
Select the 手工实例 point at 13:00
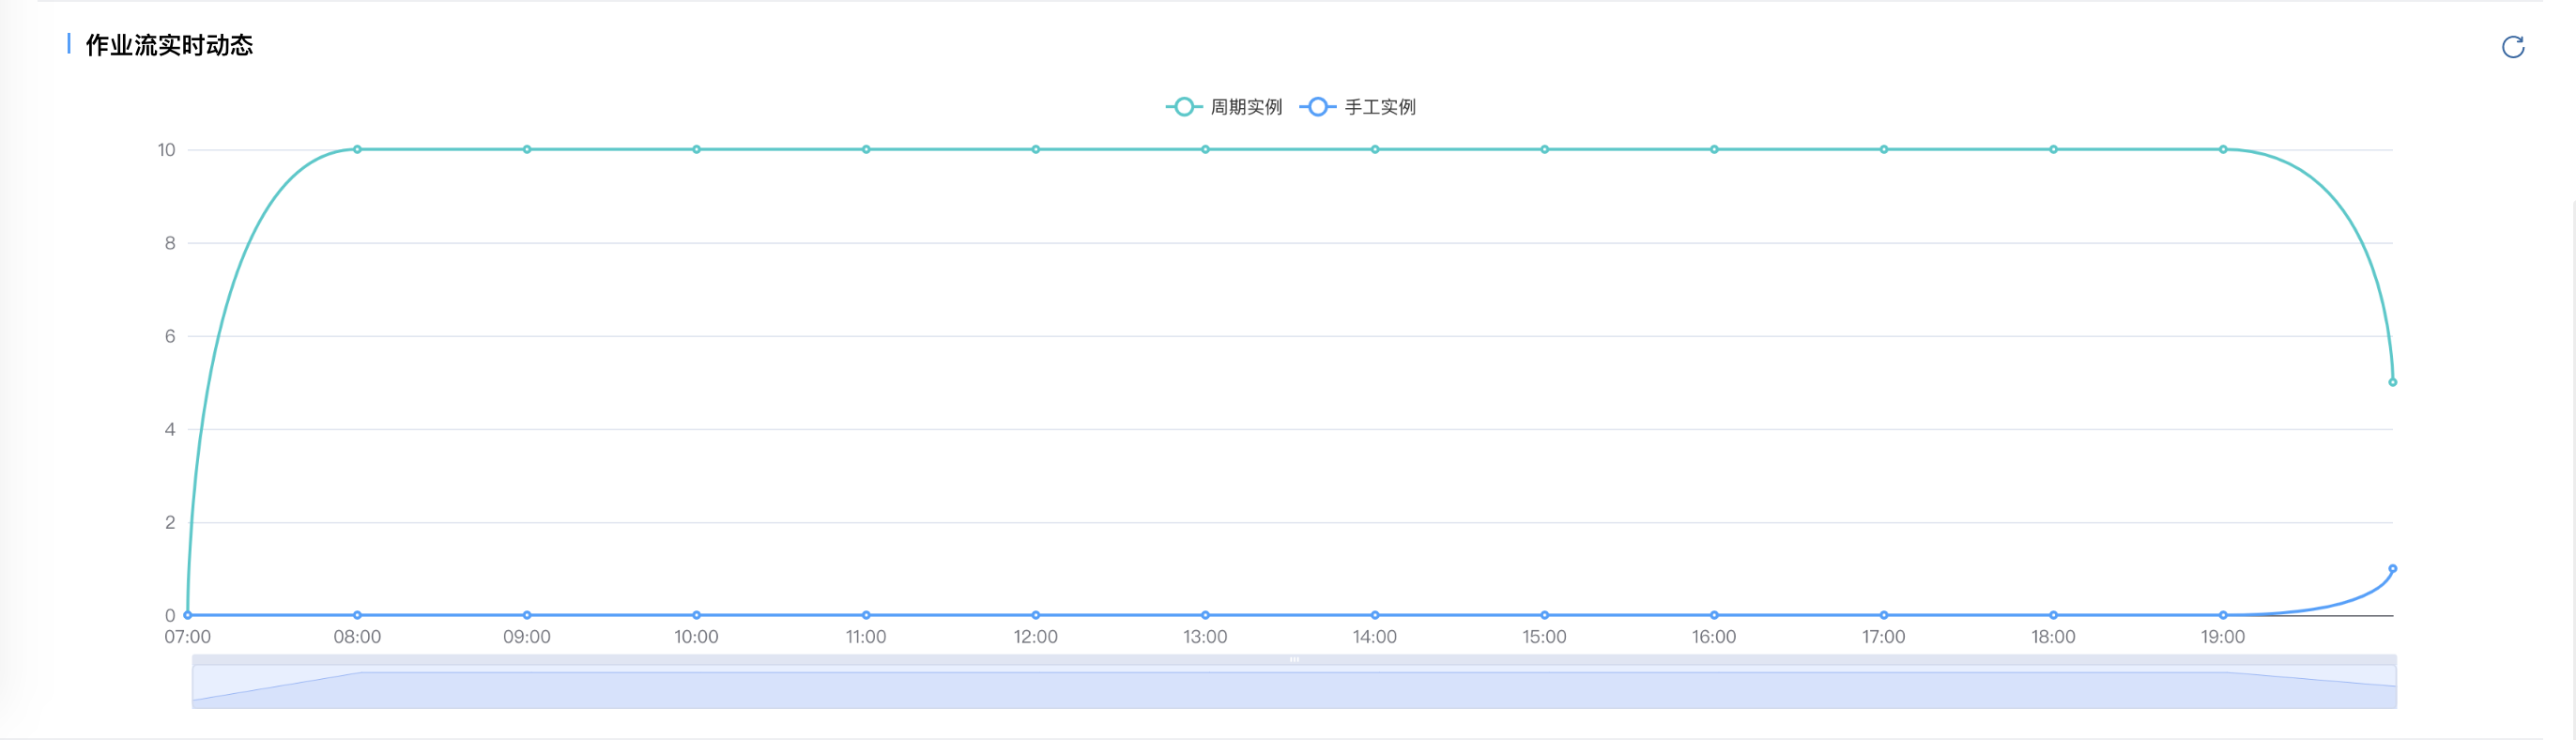(1205, 615)
